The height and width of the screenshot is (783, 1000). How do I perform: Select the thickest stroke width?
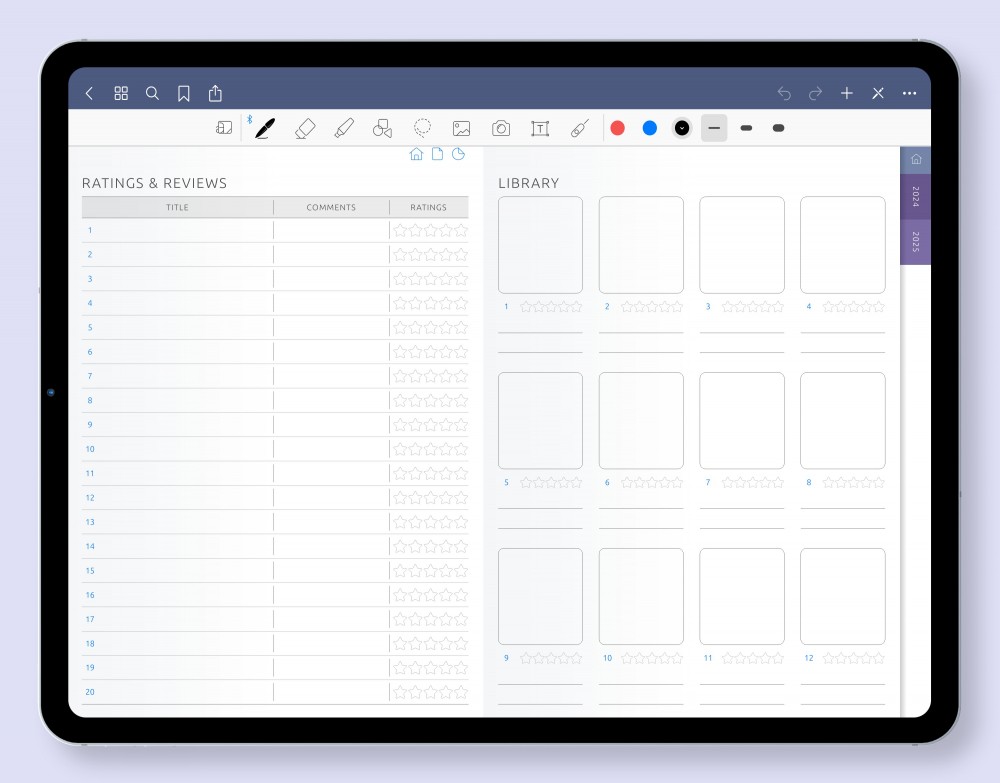pos(778,128)
